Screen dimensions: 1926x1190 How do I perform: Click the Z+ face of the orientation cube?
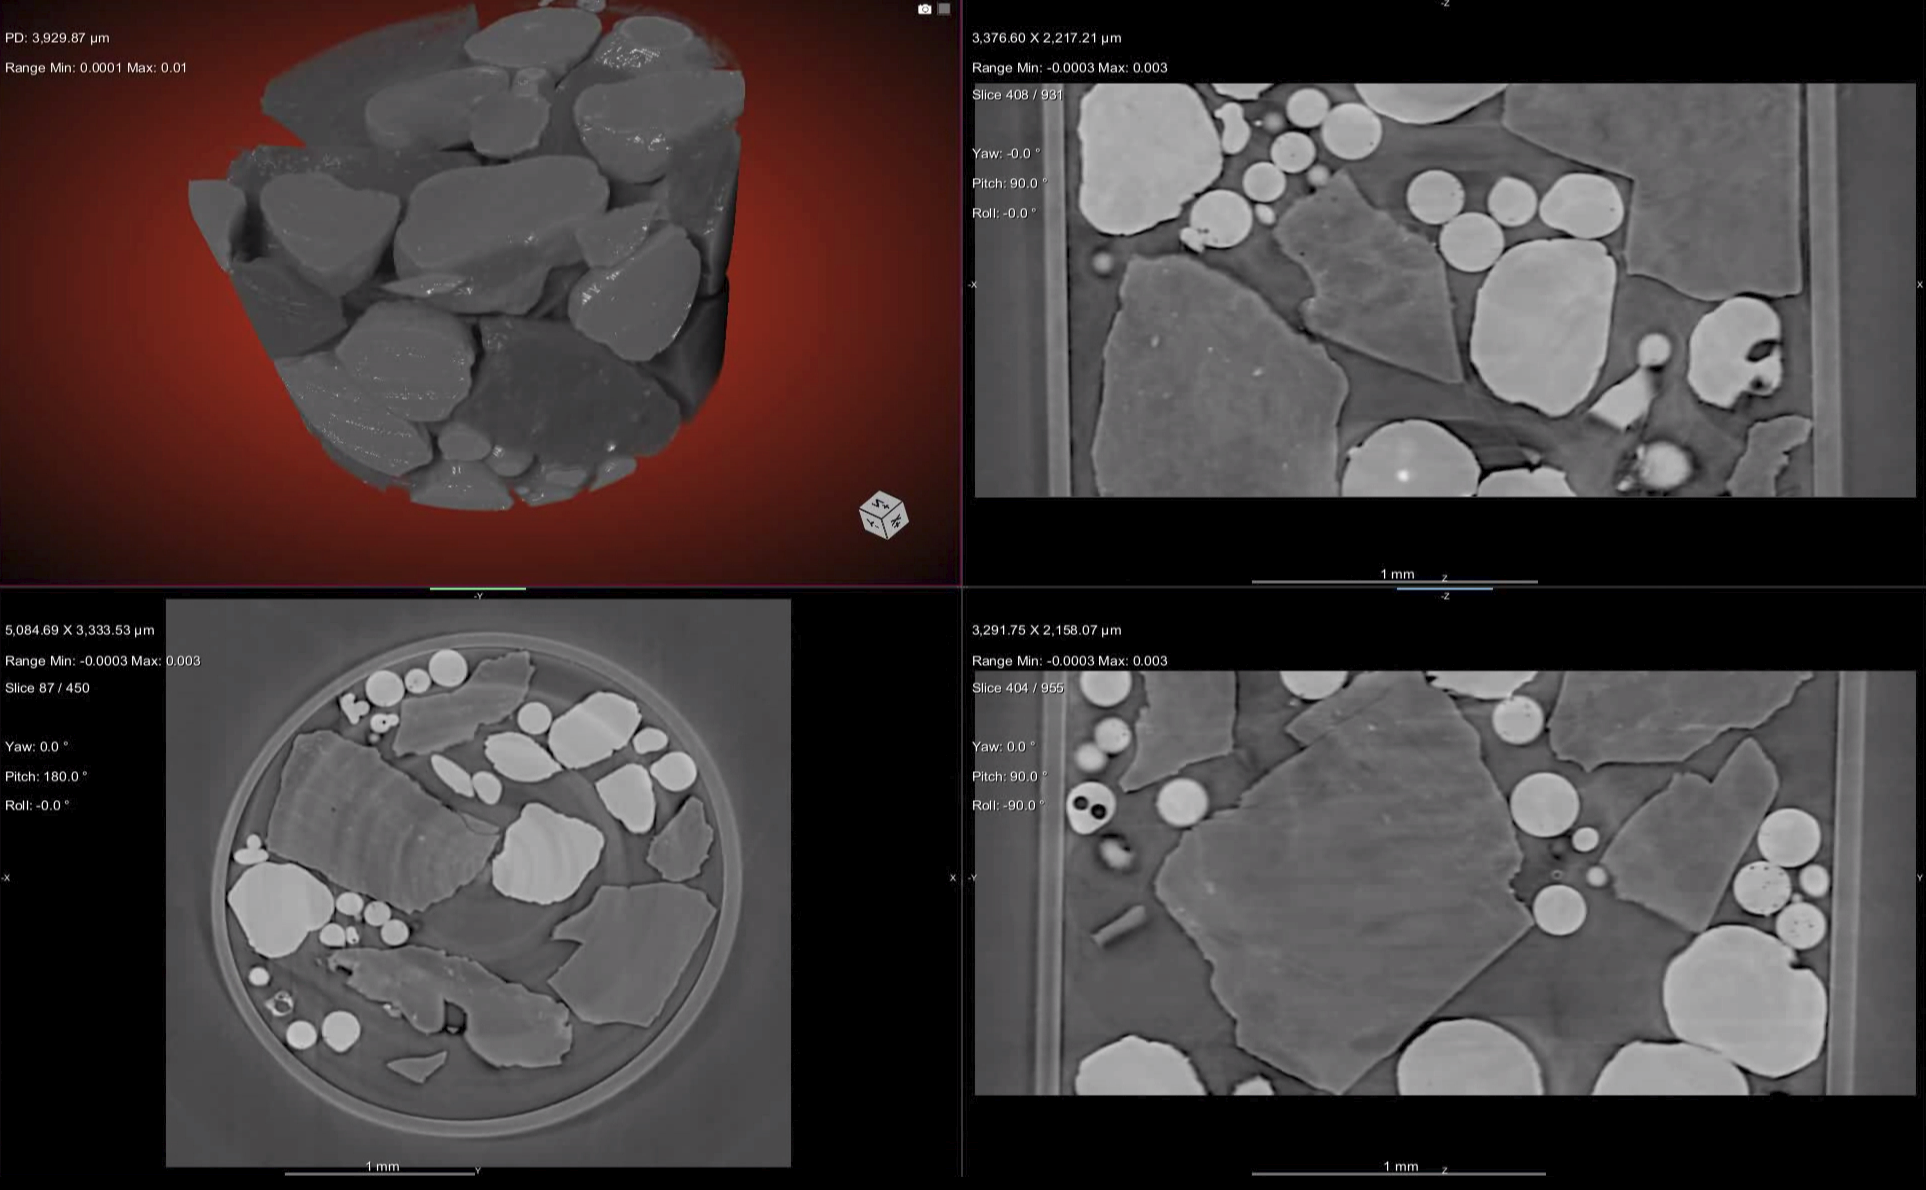(x=881, y=504)
